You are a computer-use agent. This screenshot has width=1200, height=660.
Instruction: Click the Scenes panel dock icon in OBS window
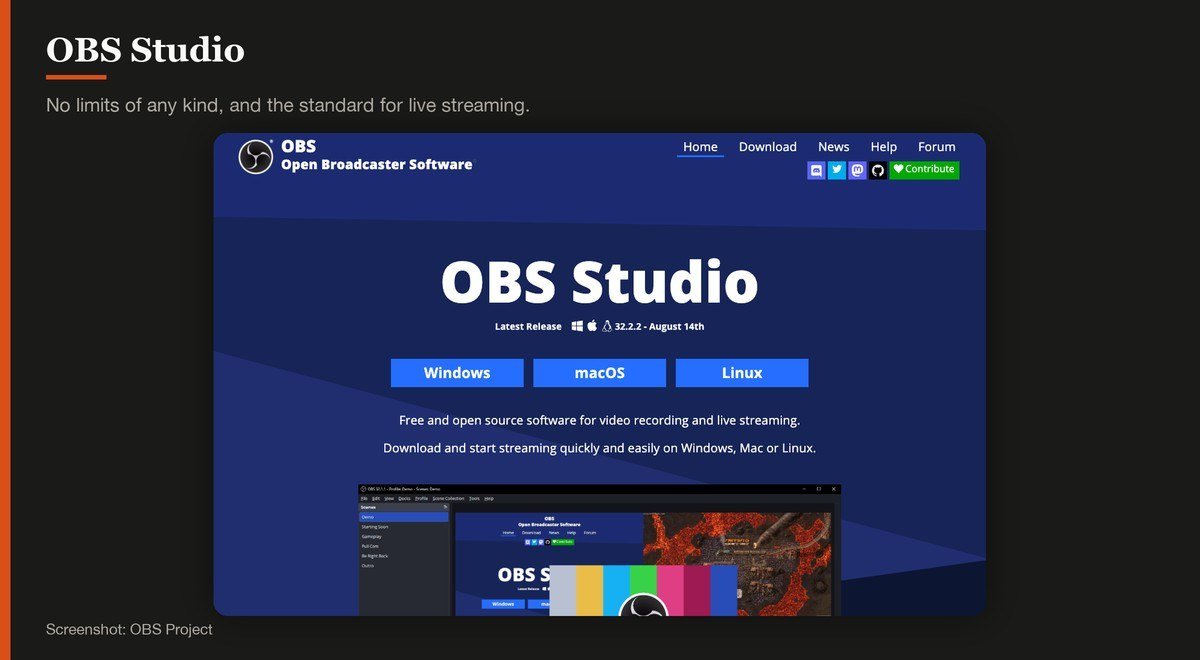point(445,507)
